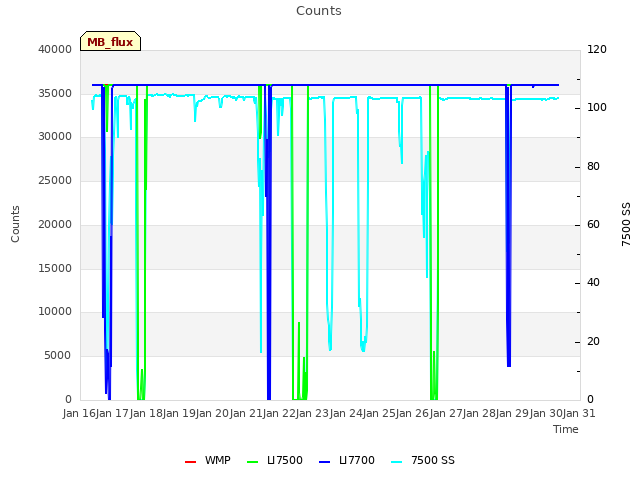Click the 5000 left axis tick label

pos(58,356)
